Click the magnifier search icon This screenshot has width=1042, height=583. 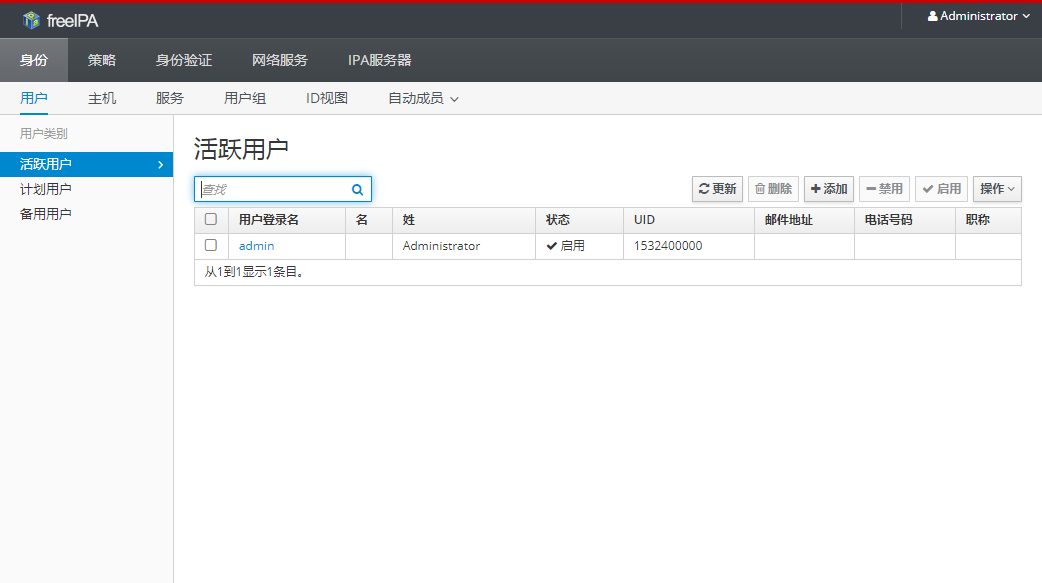[x=358, y=189]
